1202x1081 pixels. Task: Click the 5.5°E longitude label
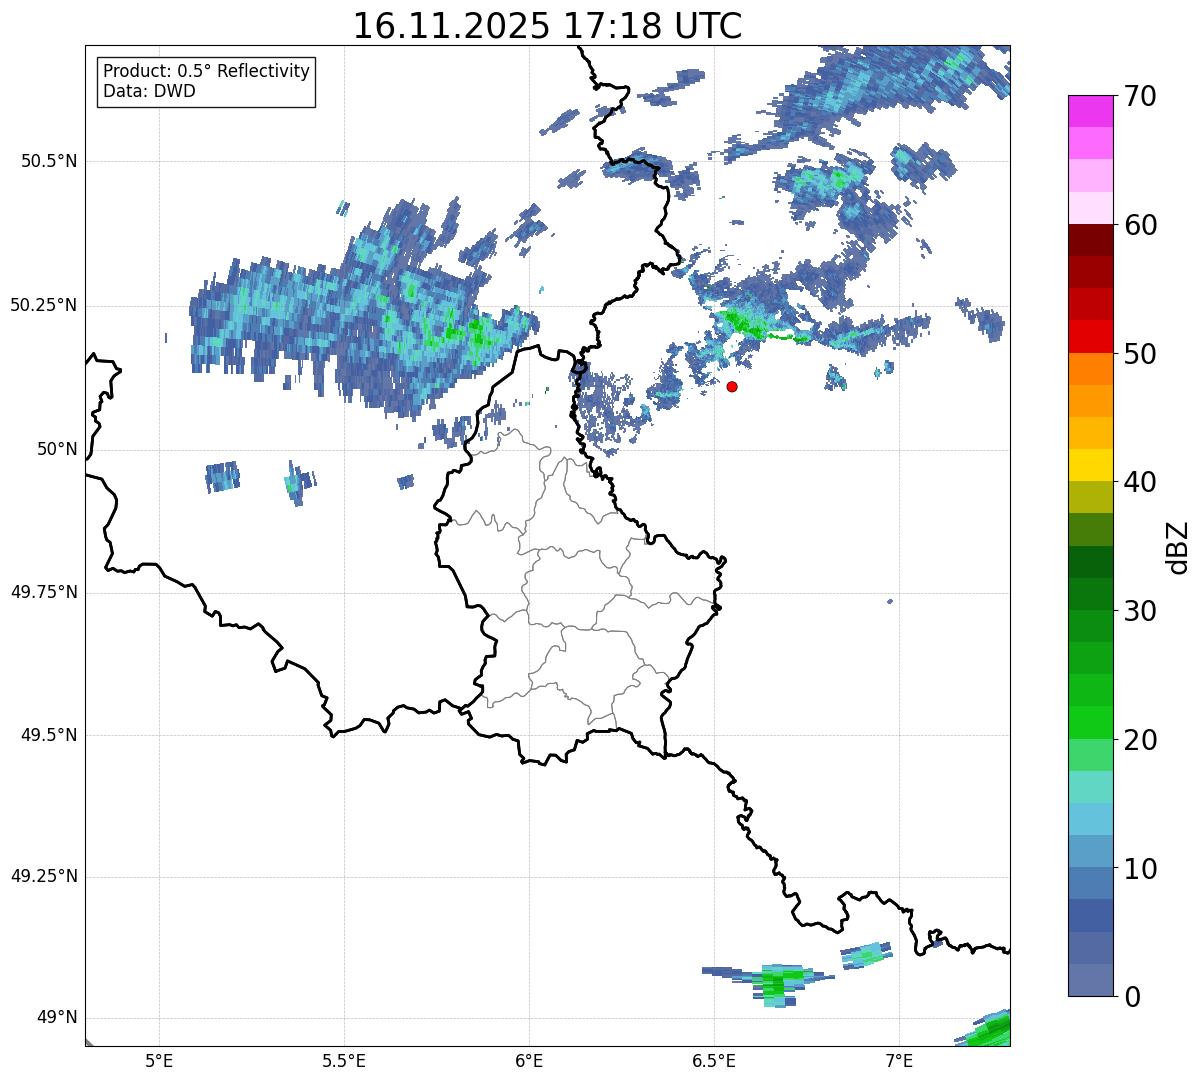point(344,1060)
